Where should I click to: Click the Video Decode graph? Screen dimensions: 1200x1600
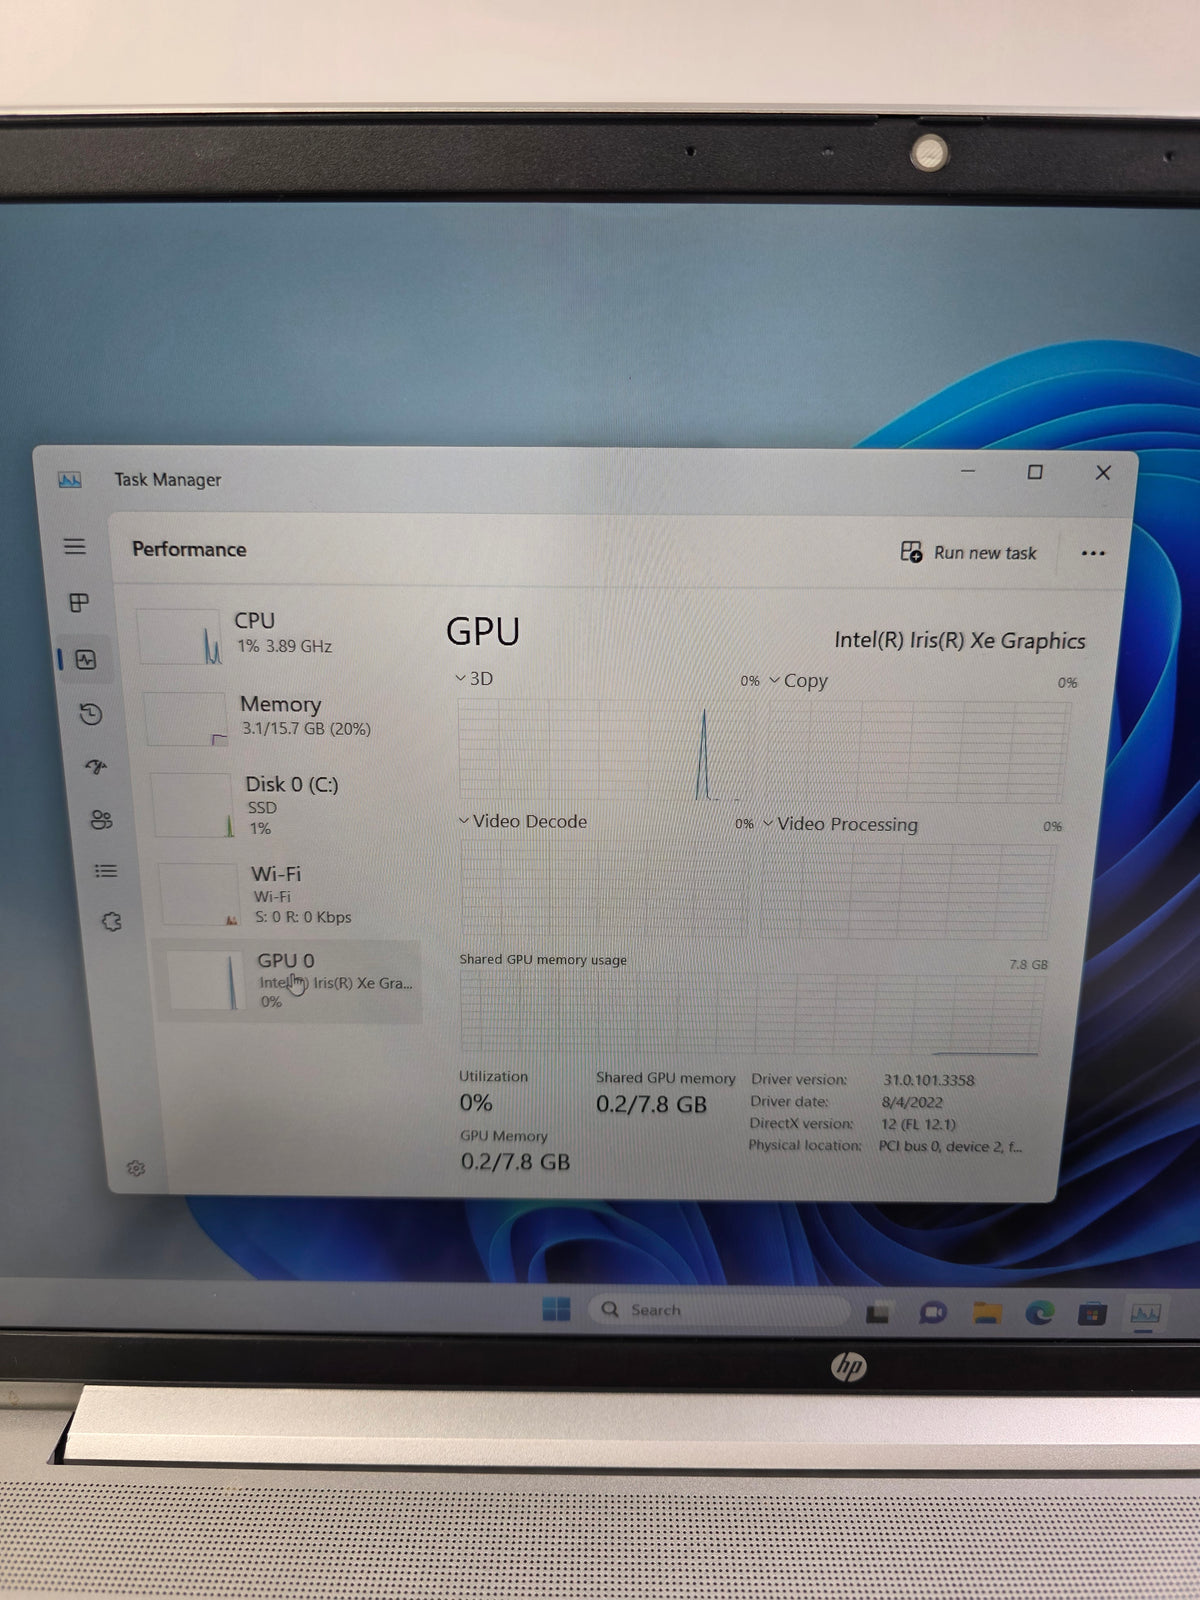coord(604,889)
